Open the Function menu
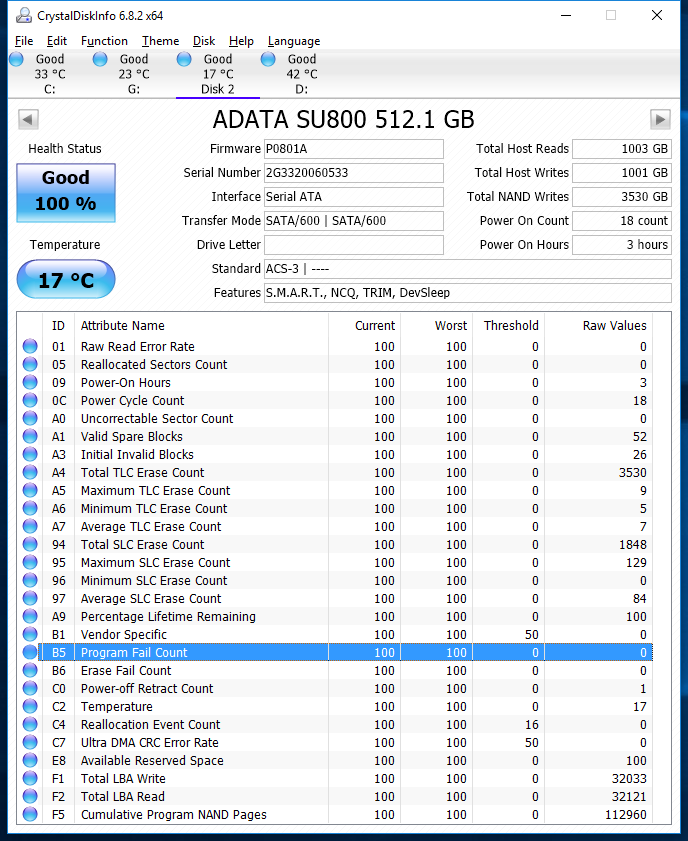688x841 pixels. tap(104, 41)
